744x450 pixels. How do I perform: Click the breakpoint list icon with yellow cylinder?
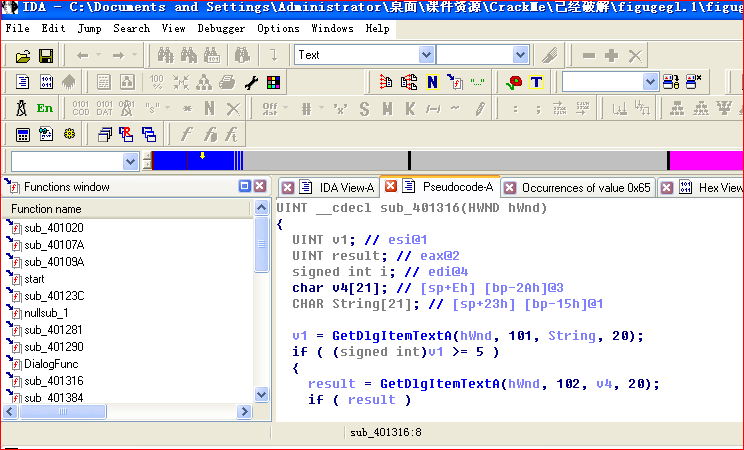(x=671, y=82)
